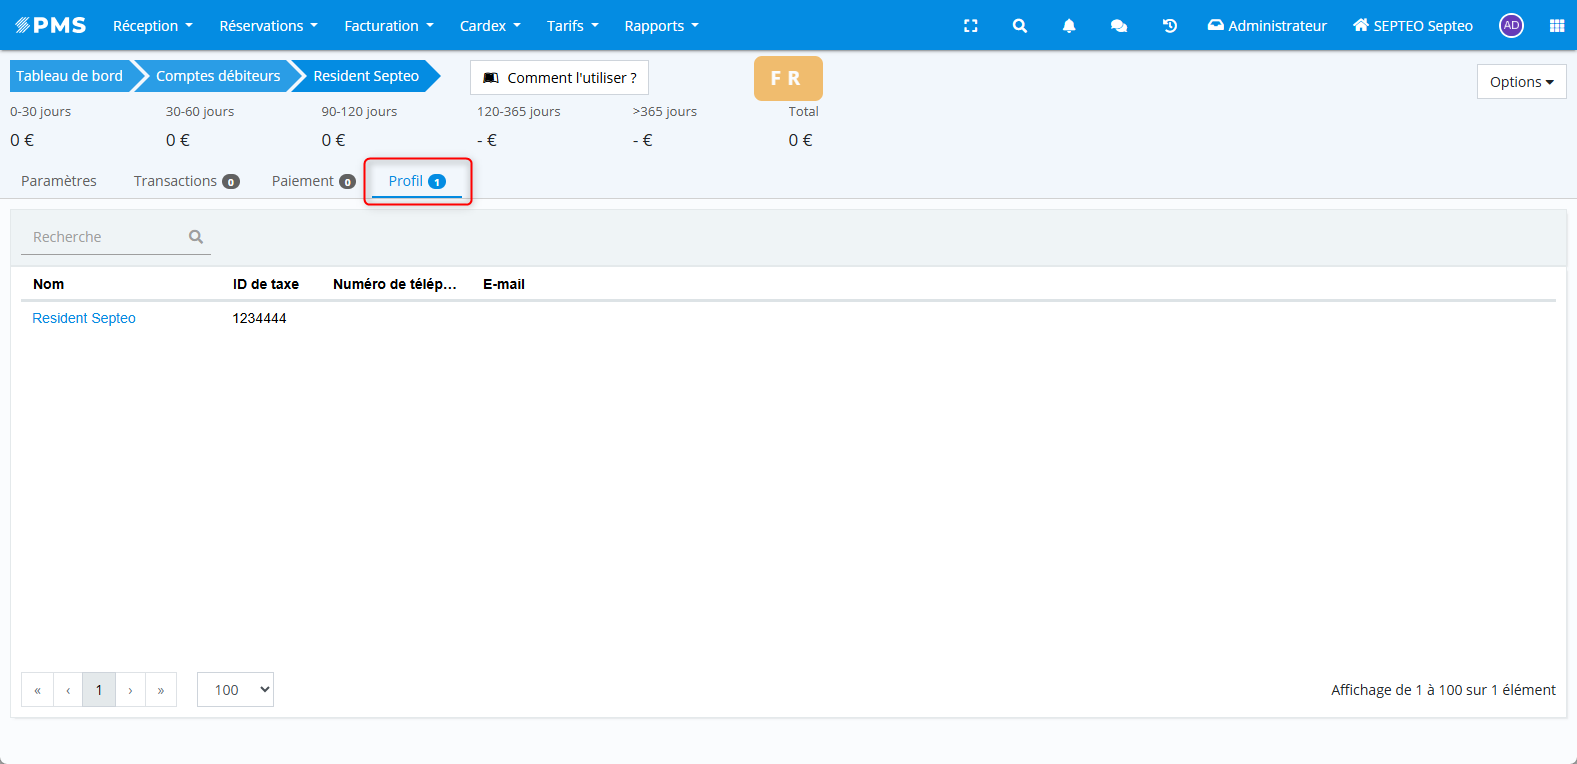Image resolution: width=1577 pixels, height=764 pixels.
Task: Open the Facturation menu
Action: click(388, 26)
